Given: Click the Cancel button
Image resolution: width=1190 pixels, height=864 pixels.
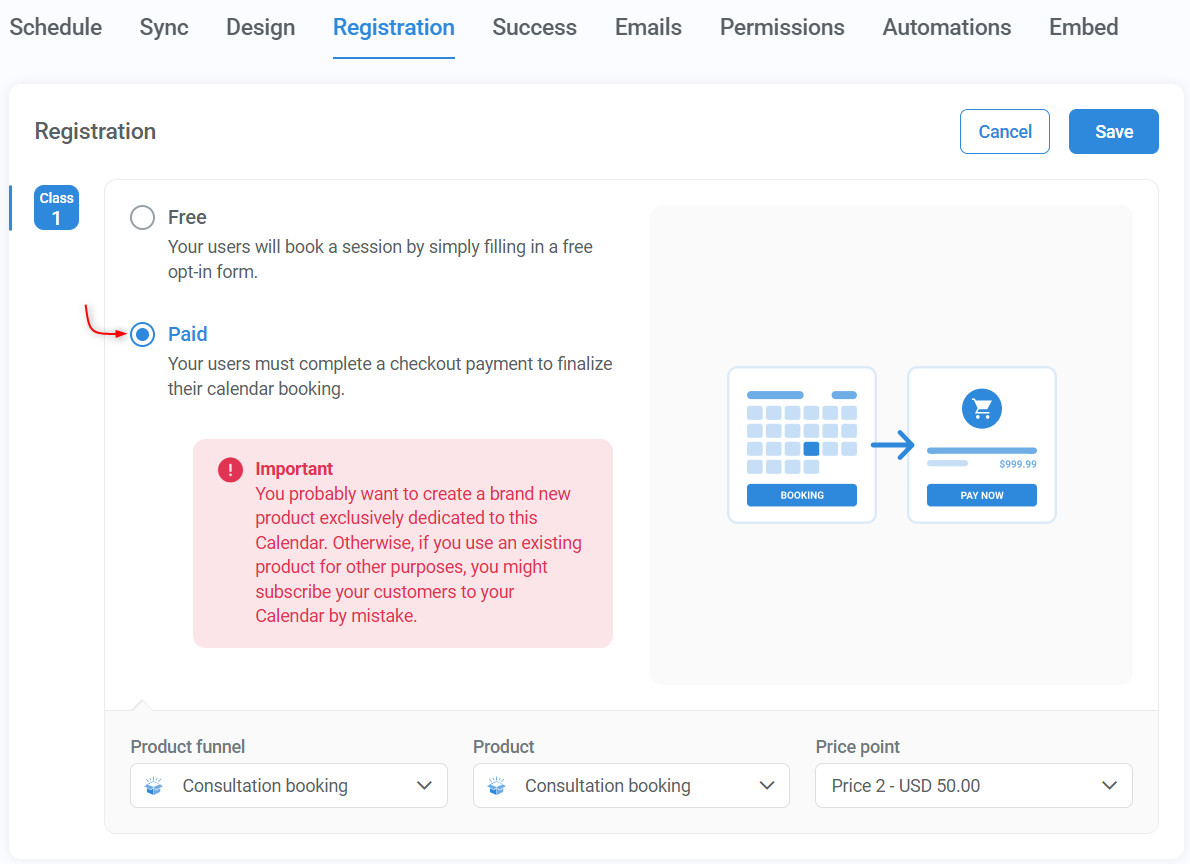Looking at the screenshot, I should tap(1004, 131).
